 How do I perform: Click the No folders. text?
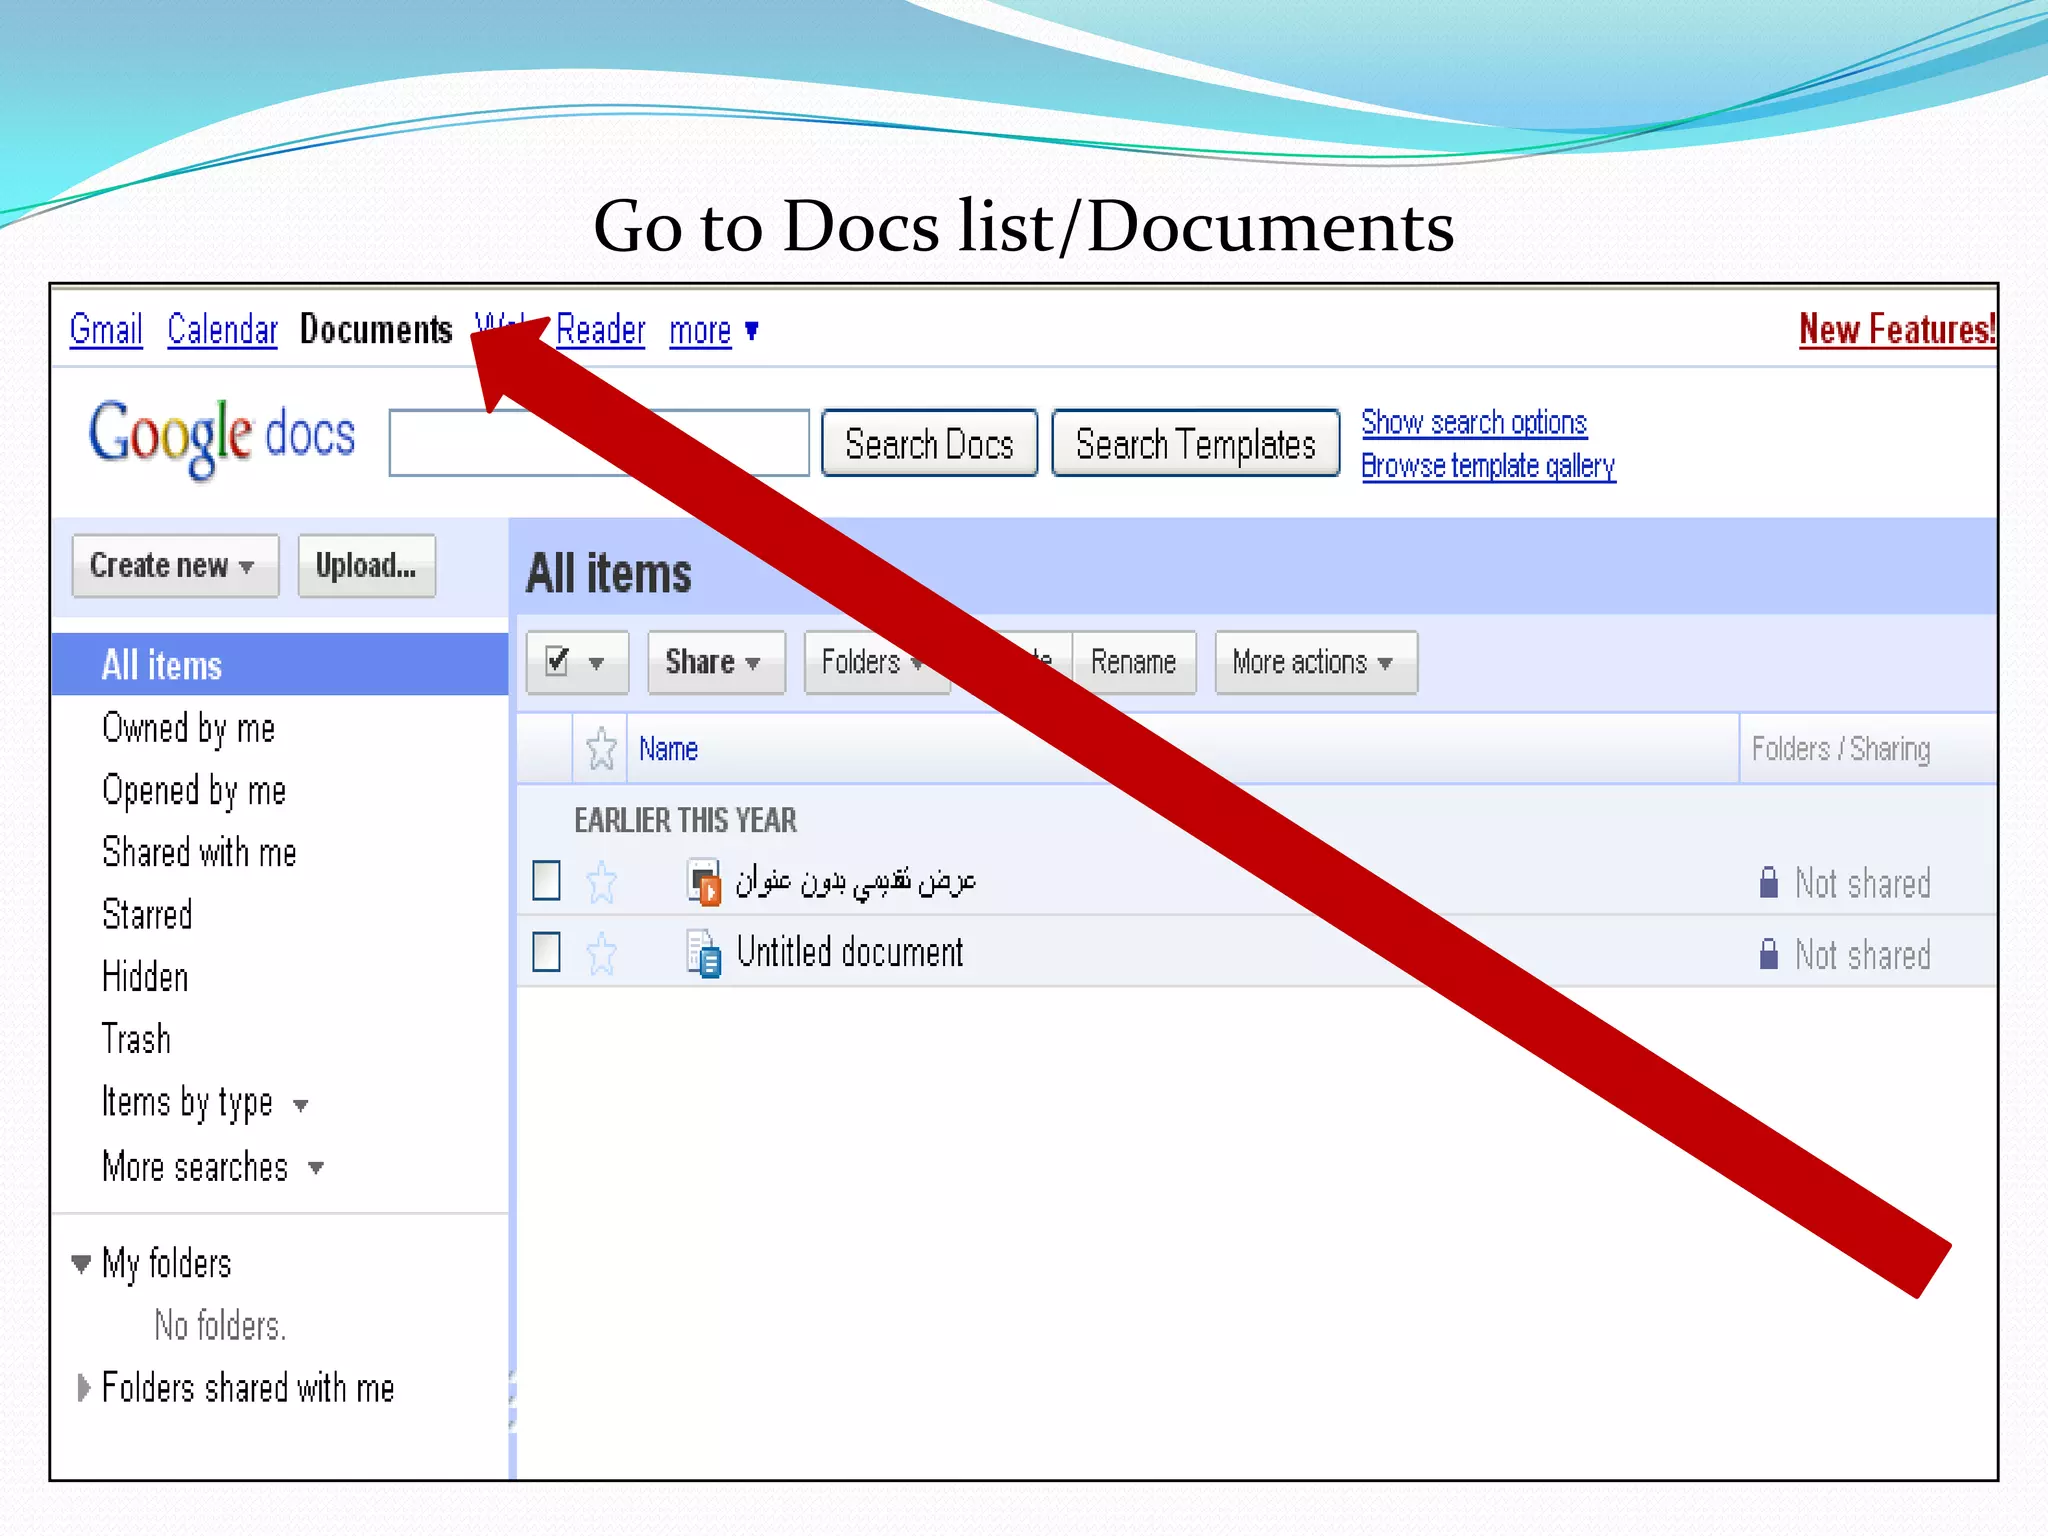click(220, 1326)
